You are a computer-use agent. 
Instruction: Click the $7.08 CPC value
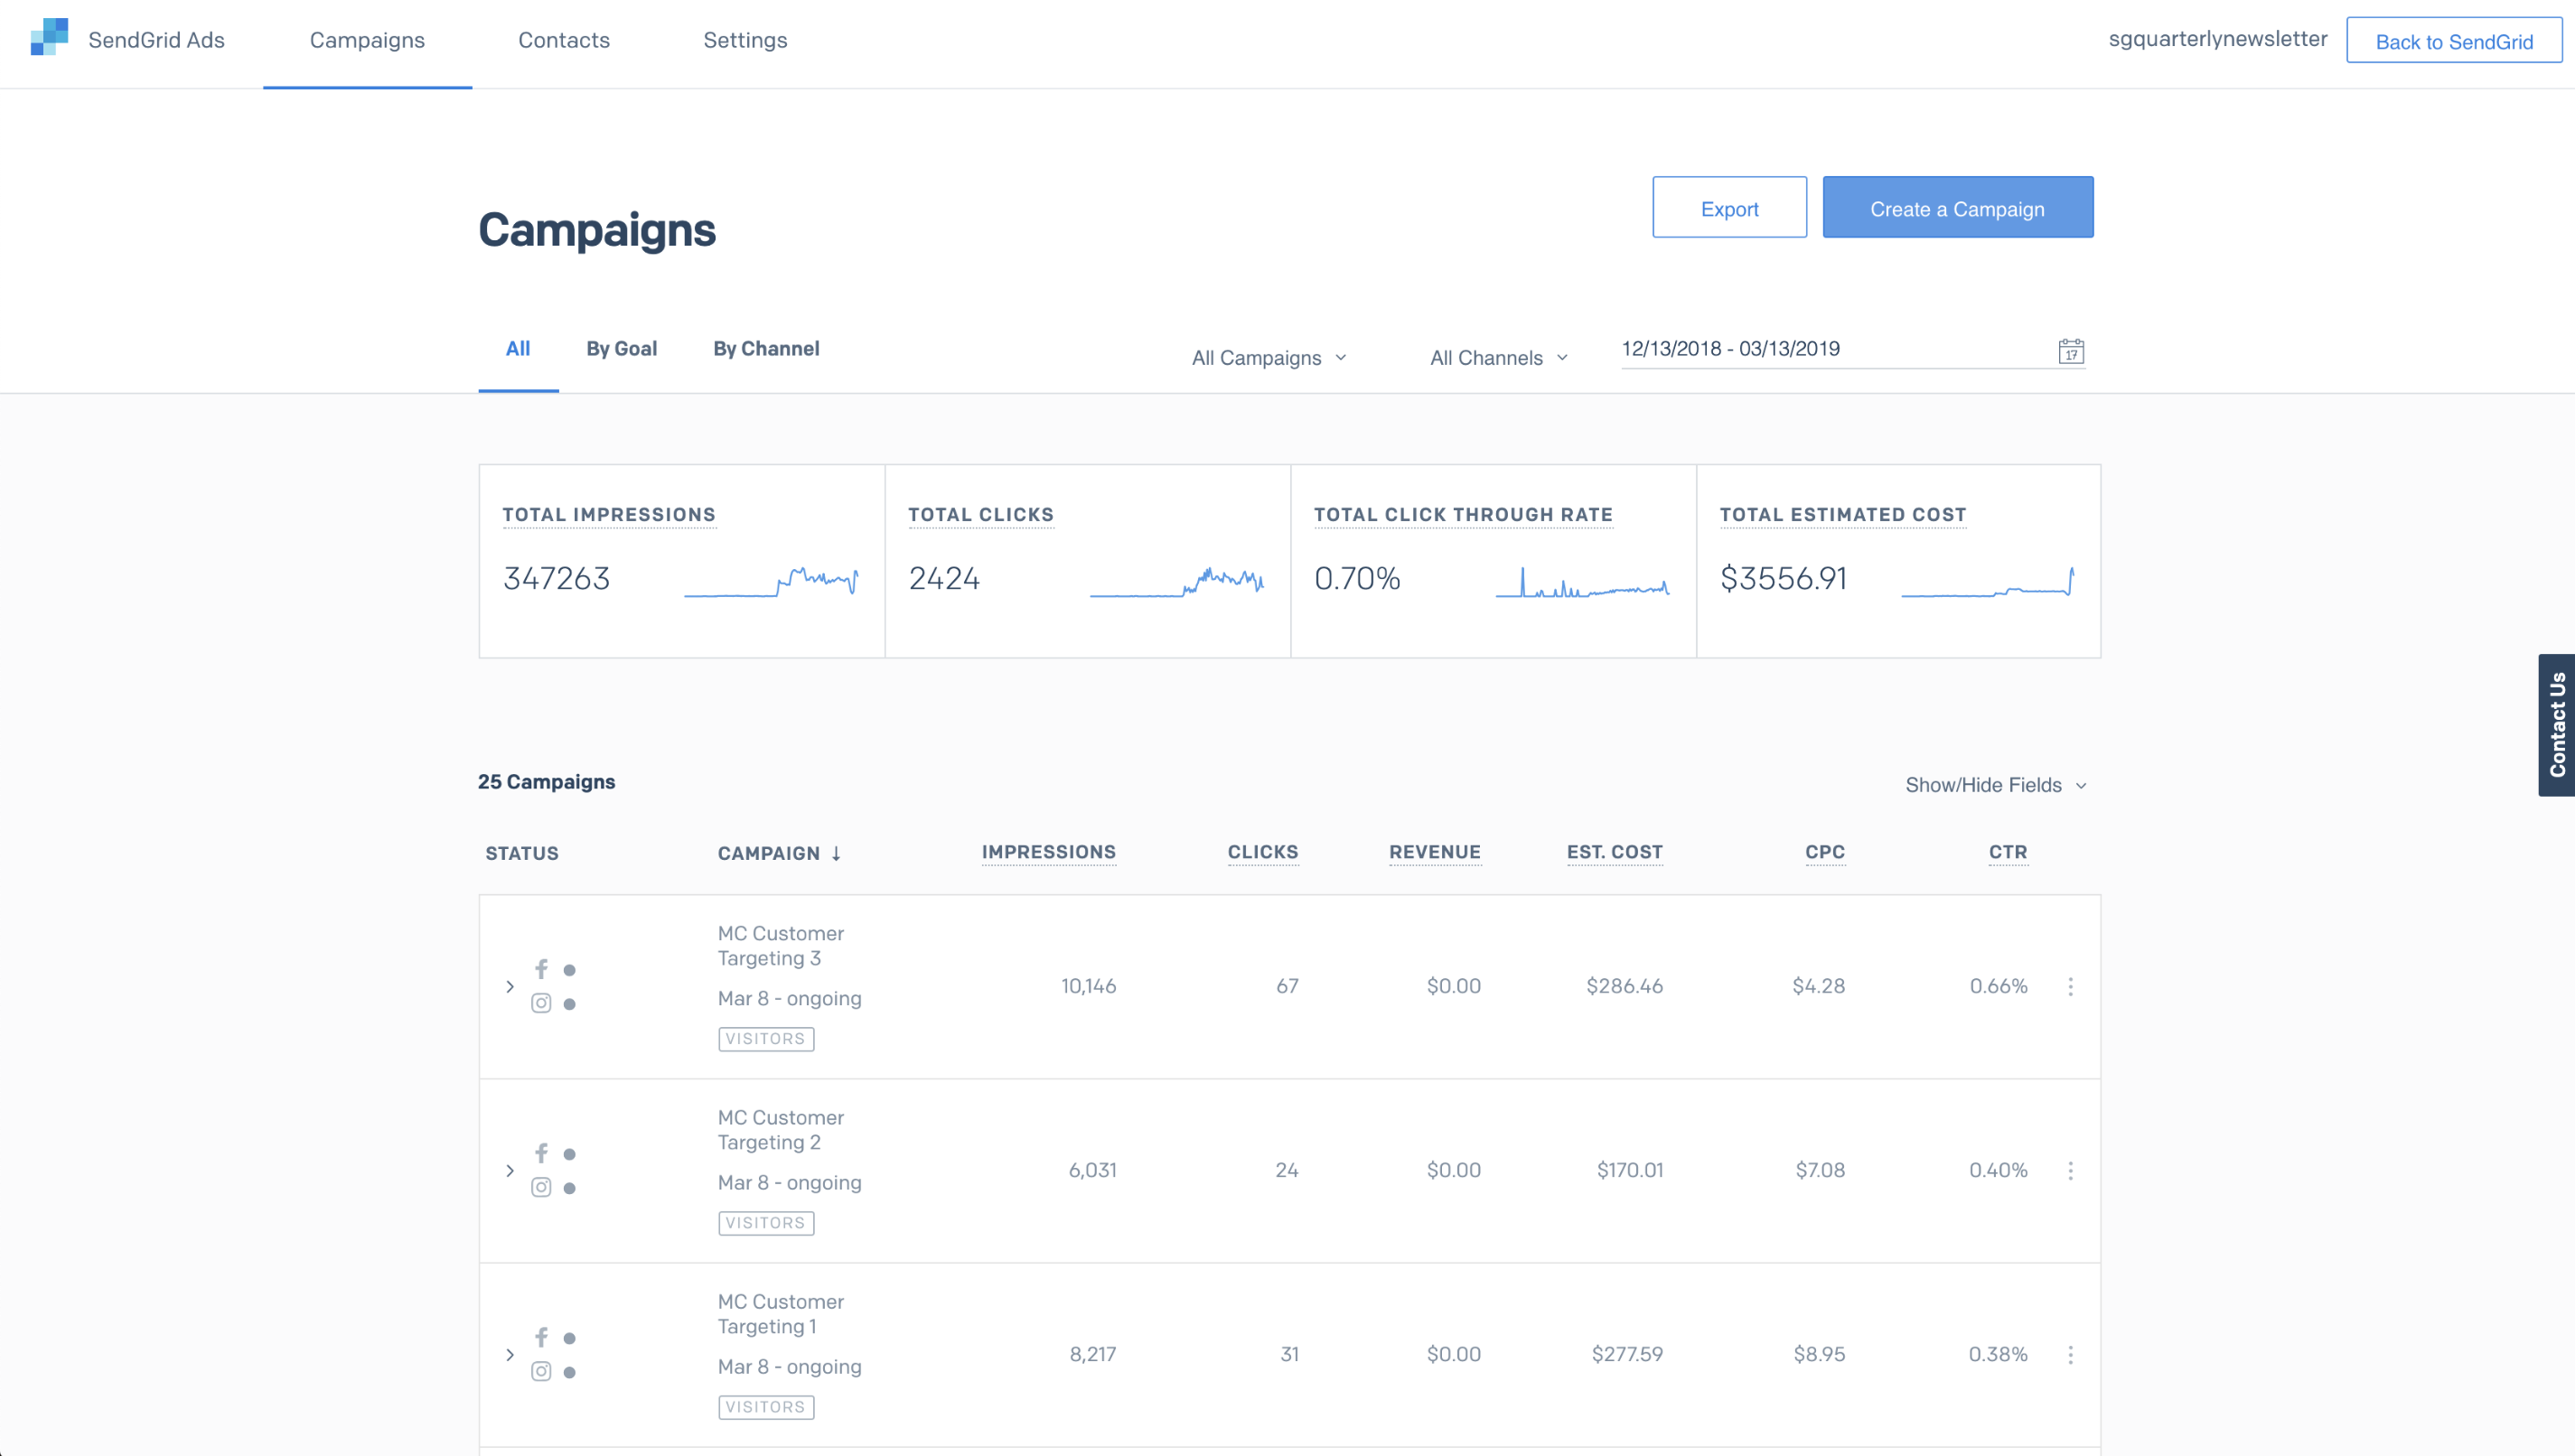1820,1170
